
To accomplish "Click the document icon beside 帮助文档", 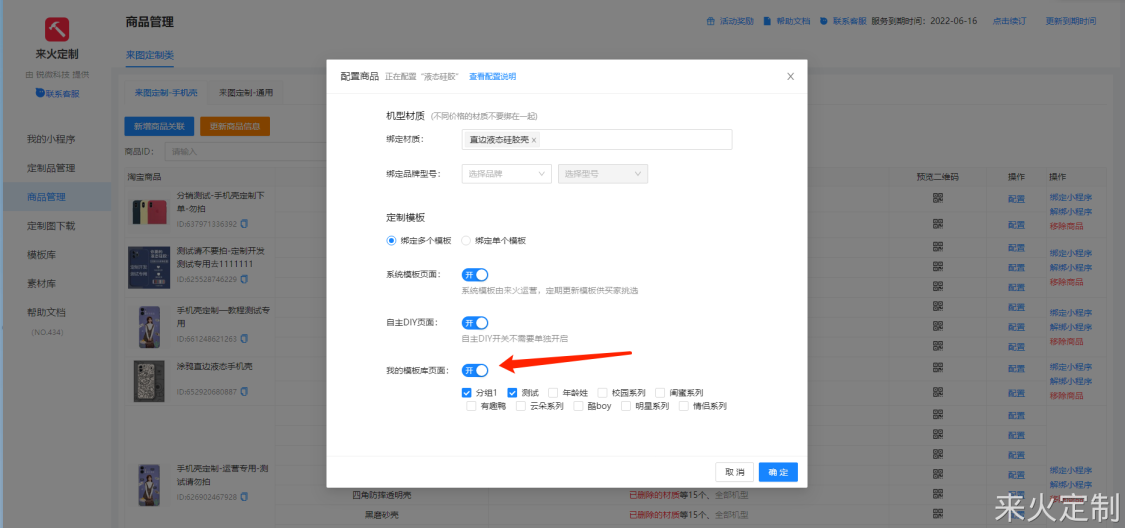I will (x=767, y=21).
